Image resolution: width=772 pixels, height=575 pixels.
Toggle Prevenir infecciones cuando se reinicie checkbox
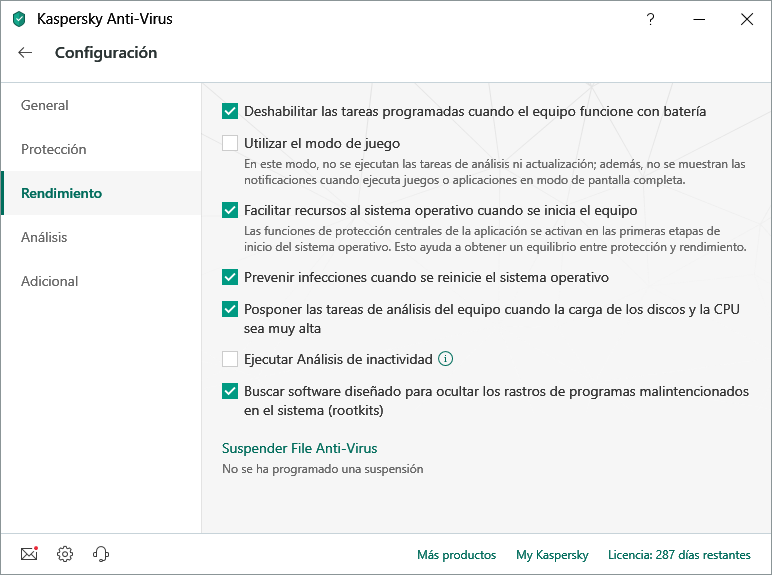click(x=230, y=277)
